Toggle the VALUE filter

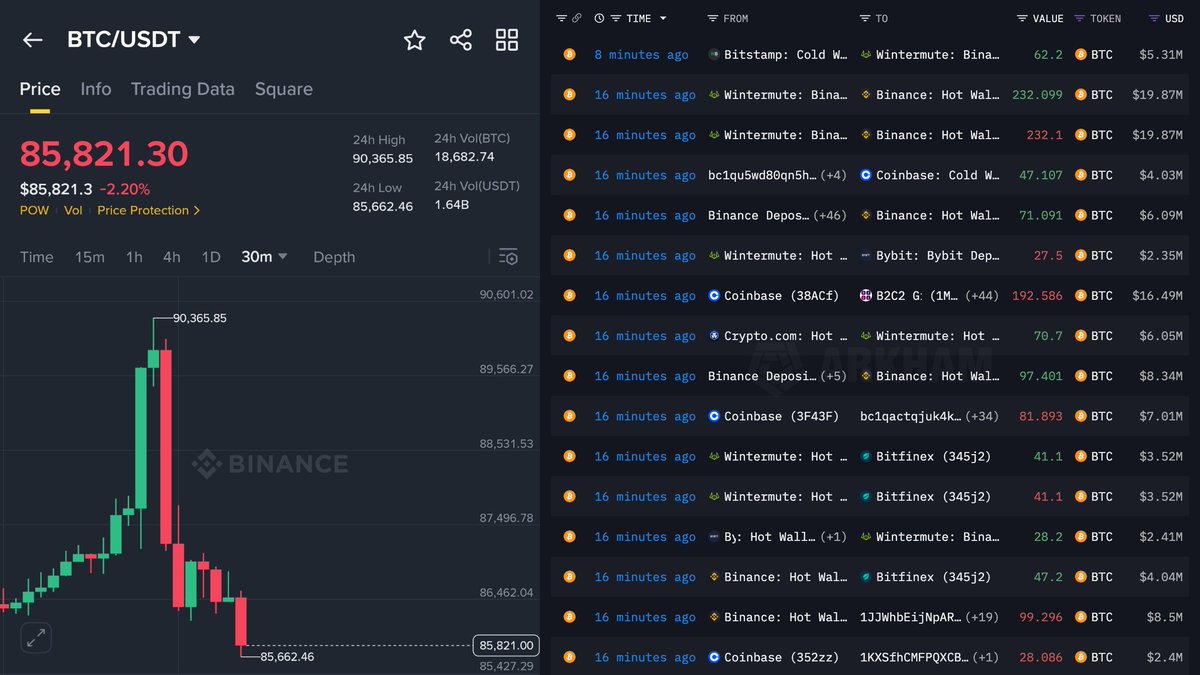pyautogui.click(x=1022, y=19)
